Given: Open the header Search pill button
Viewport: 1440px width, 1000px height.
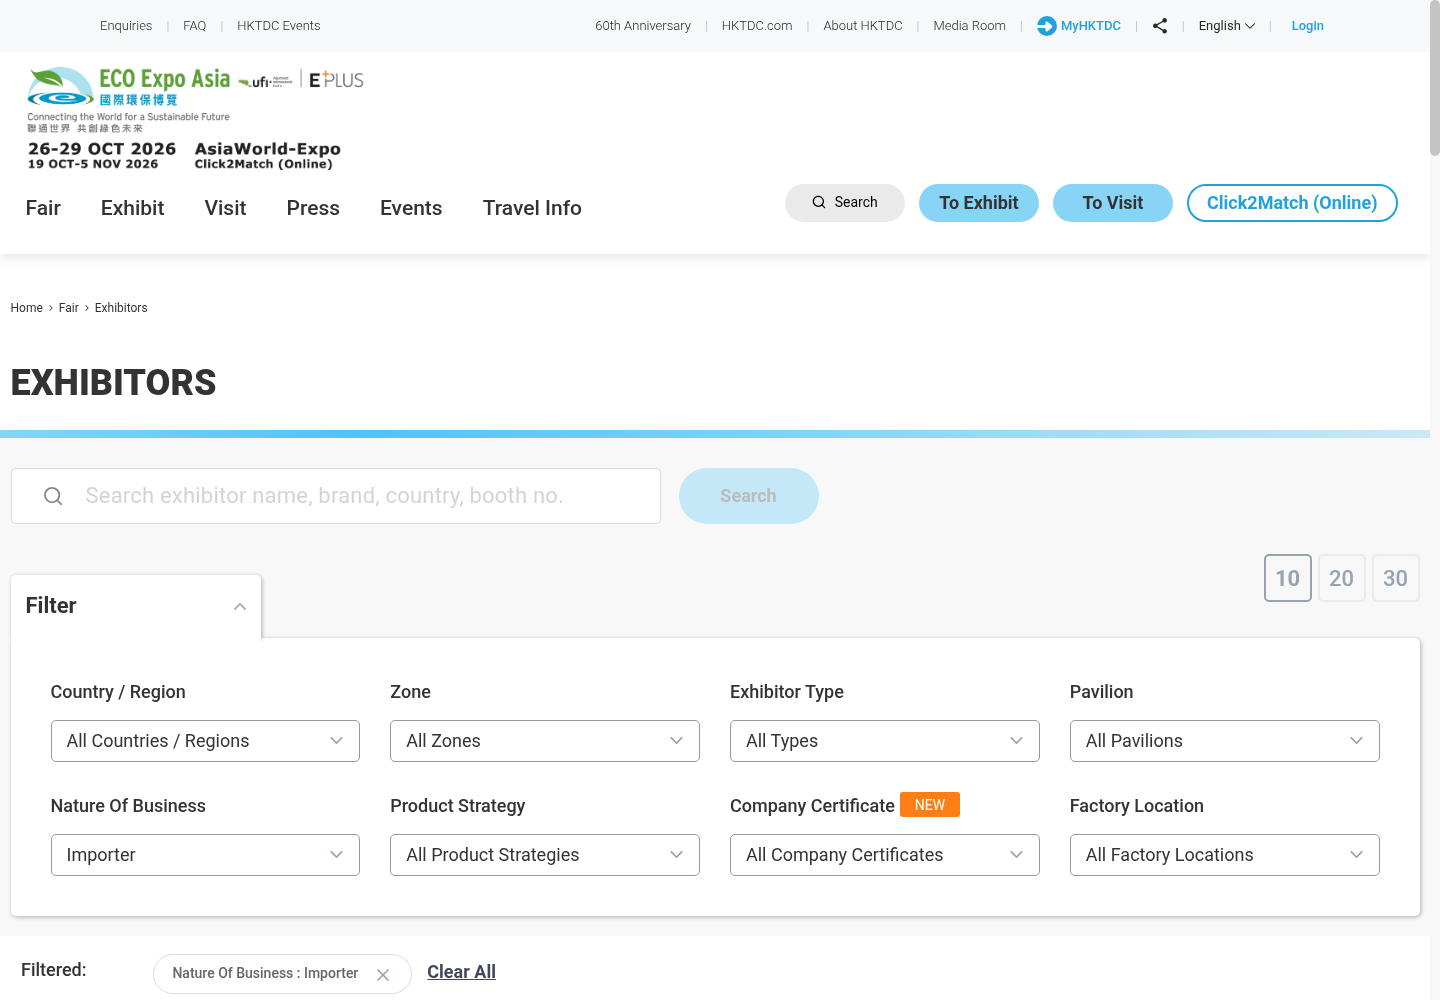Looking at the screenshot, I should point(845,203).
